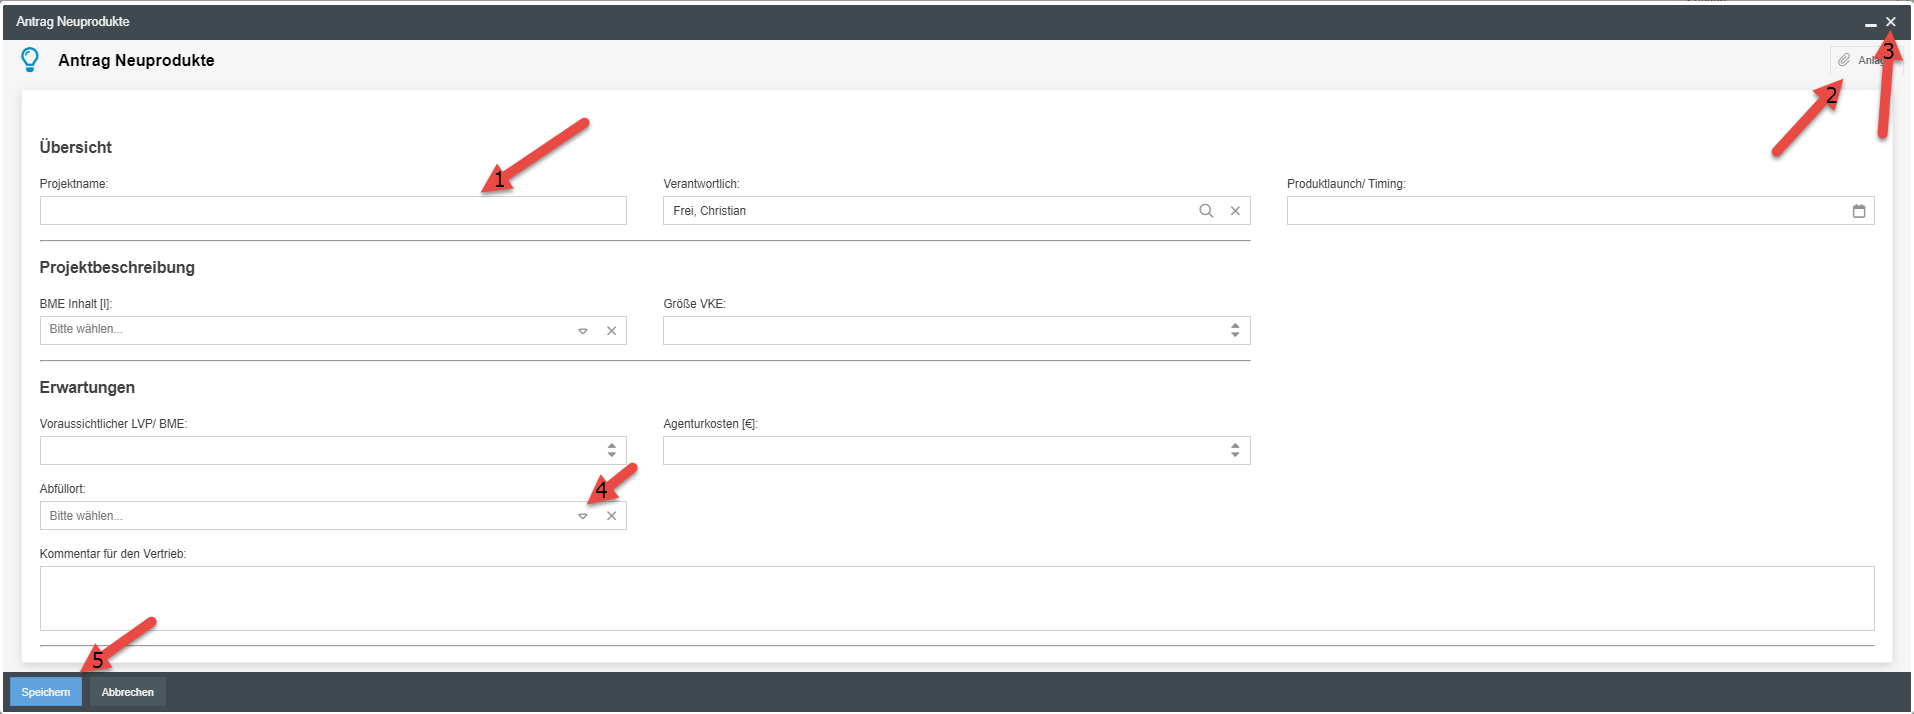Adjust Größe VKE using spinner arrows
Screen dimensions: 1914x714
pyautogui.click(x=1235, y=331)
